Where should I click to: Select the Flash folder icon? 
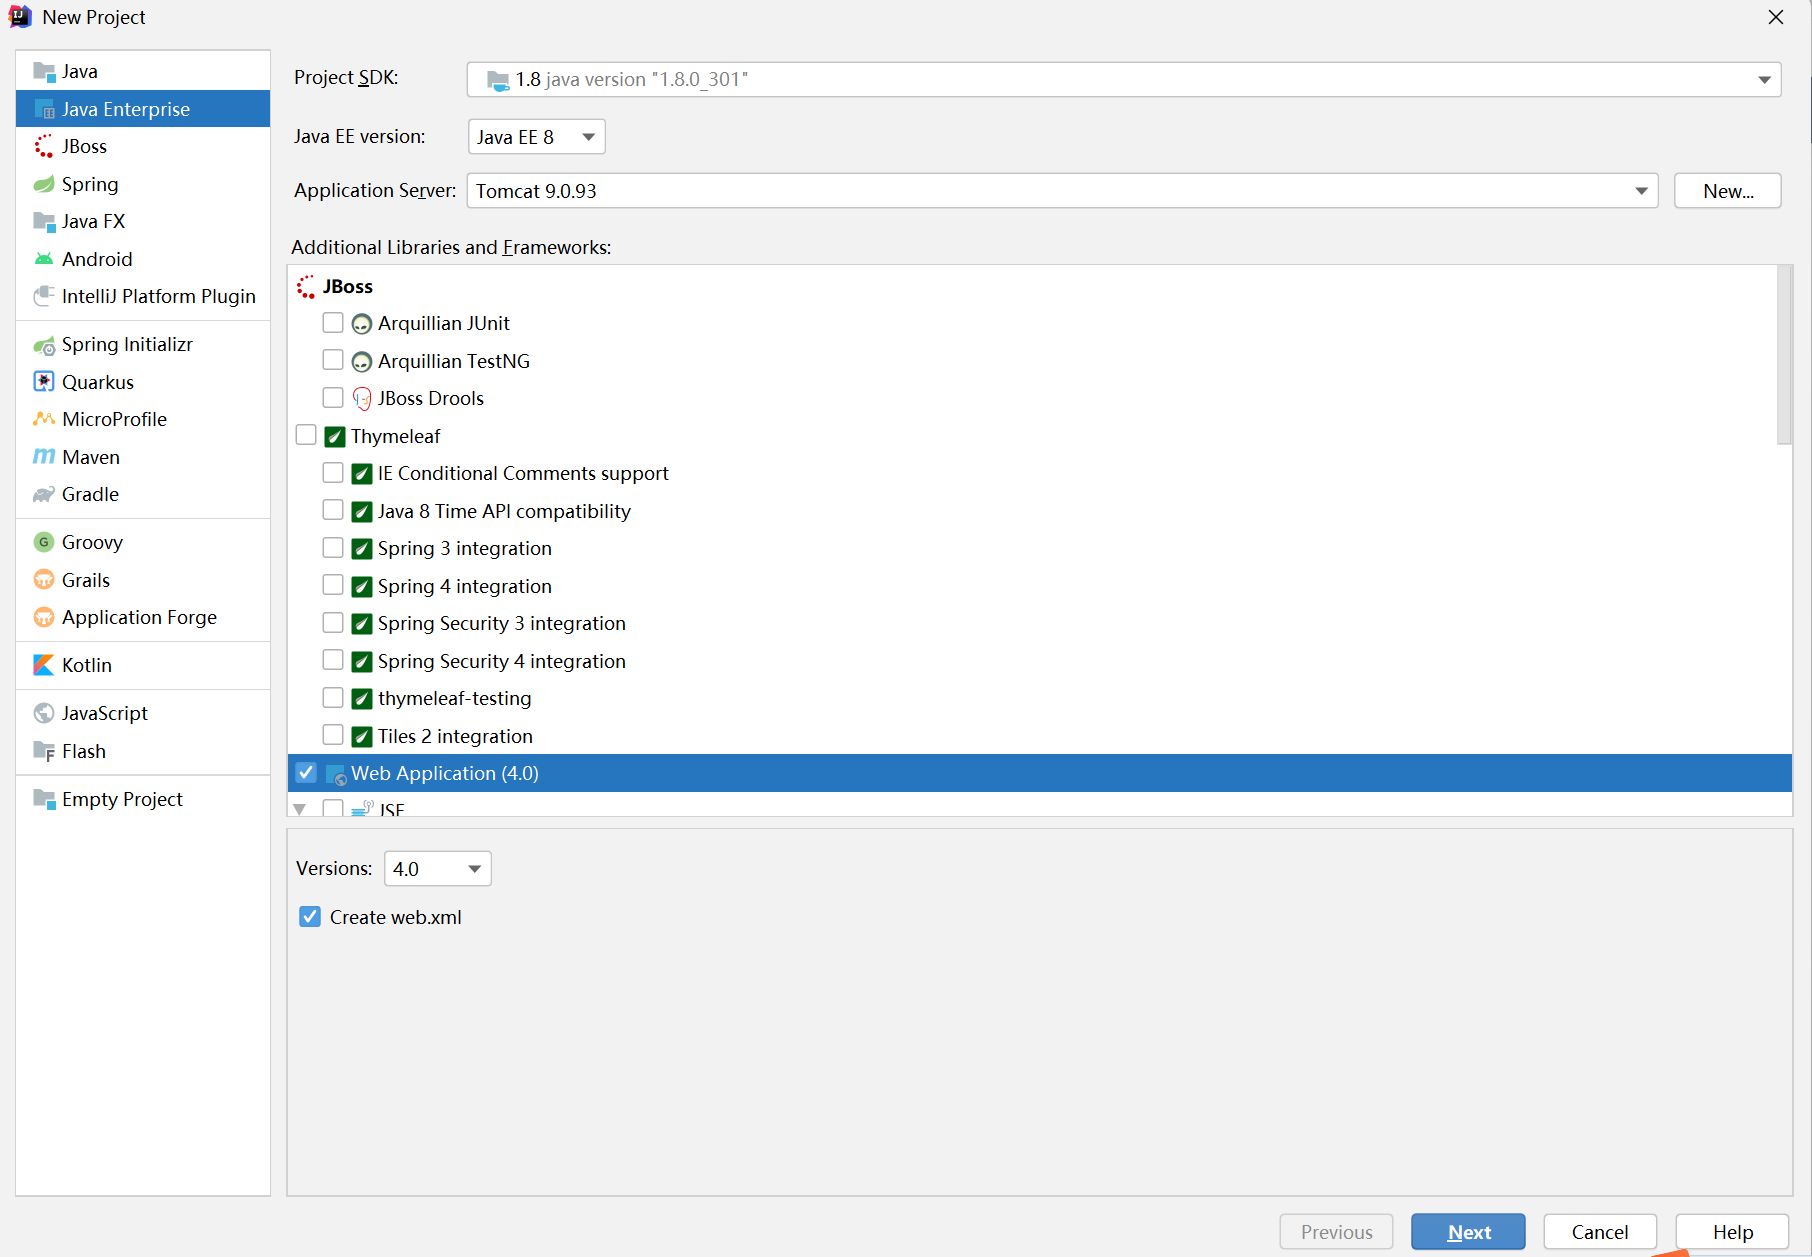(x=44, y=751)
